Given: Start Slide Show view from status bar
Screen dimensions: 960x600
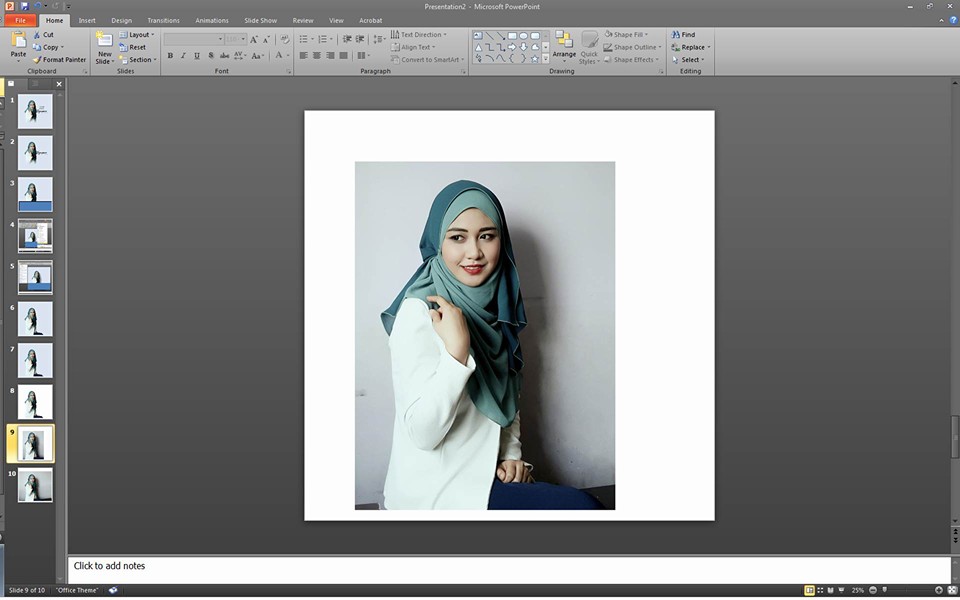Looking at the screenshot, I should click(843, 590).
